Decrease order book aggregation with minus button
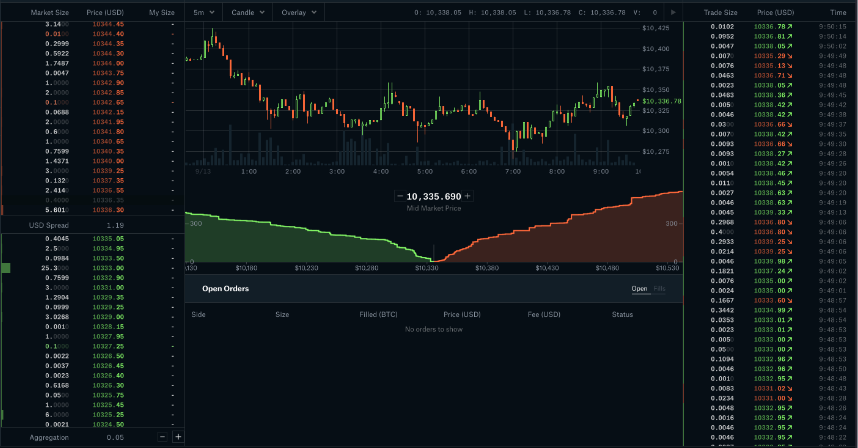Screen dimensions: 858x448 pyautogui.click(x=163, y=437)
